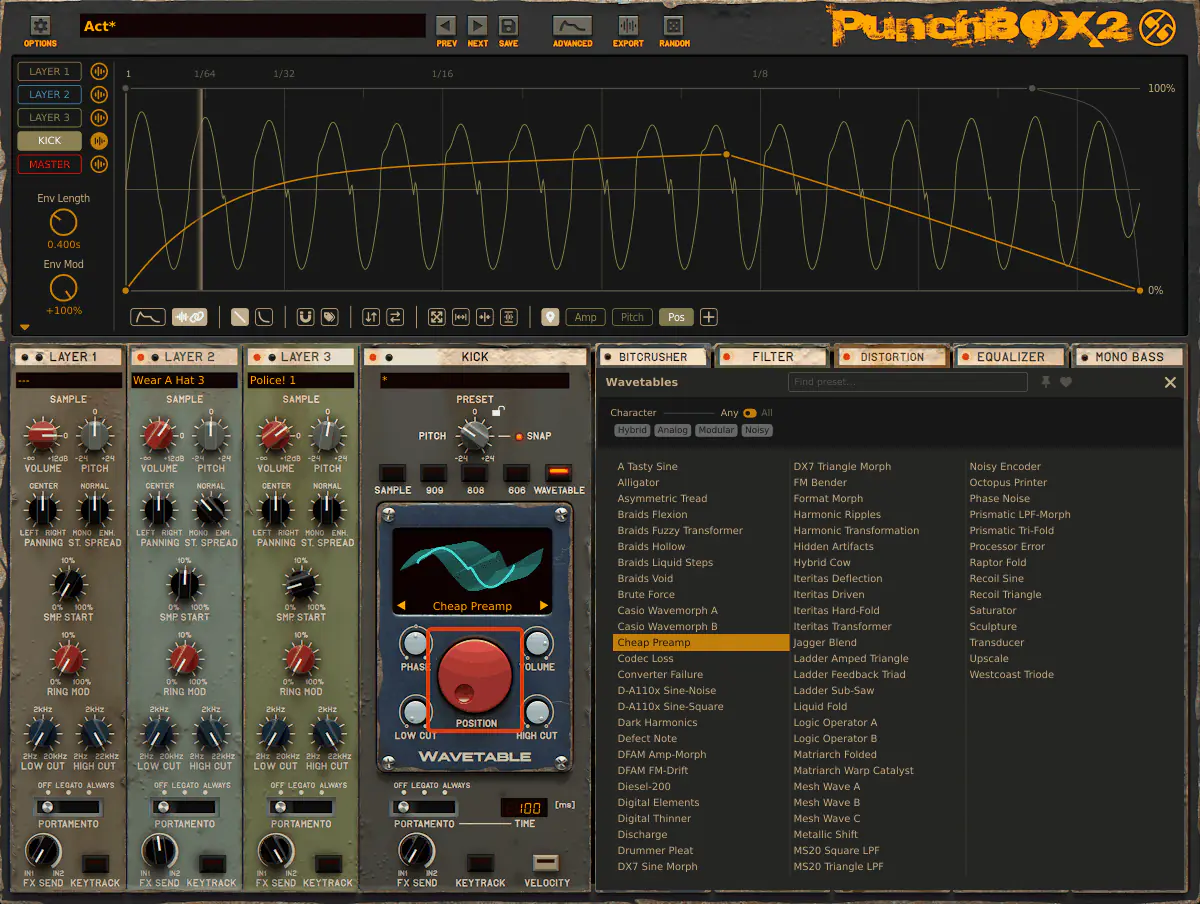Screen dimensions: 1200x904
Task: Click the vertical compress icon
Action: pos(509,317)
